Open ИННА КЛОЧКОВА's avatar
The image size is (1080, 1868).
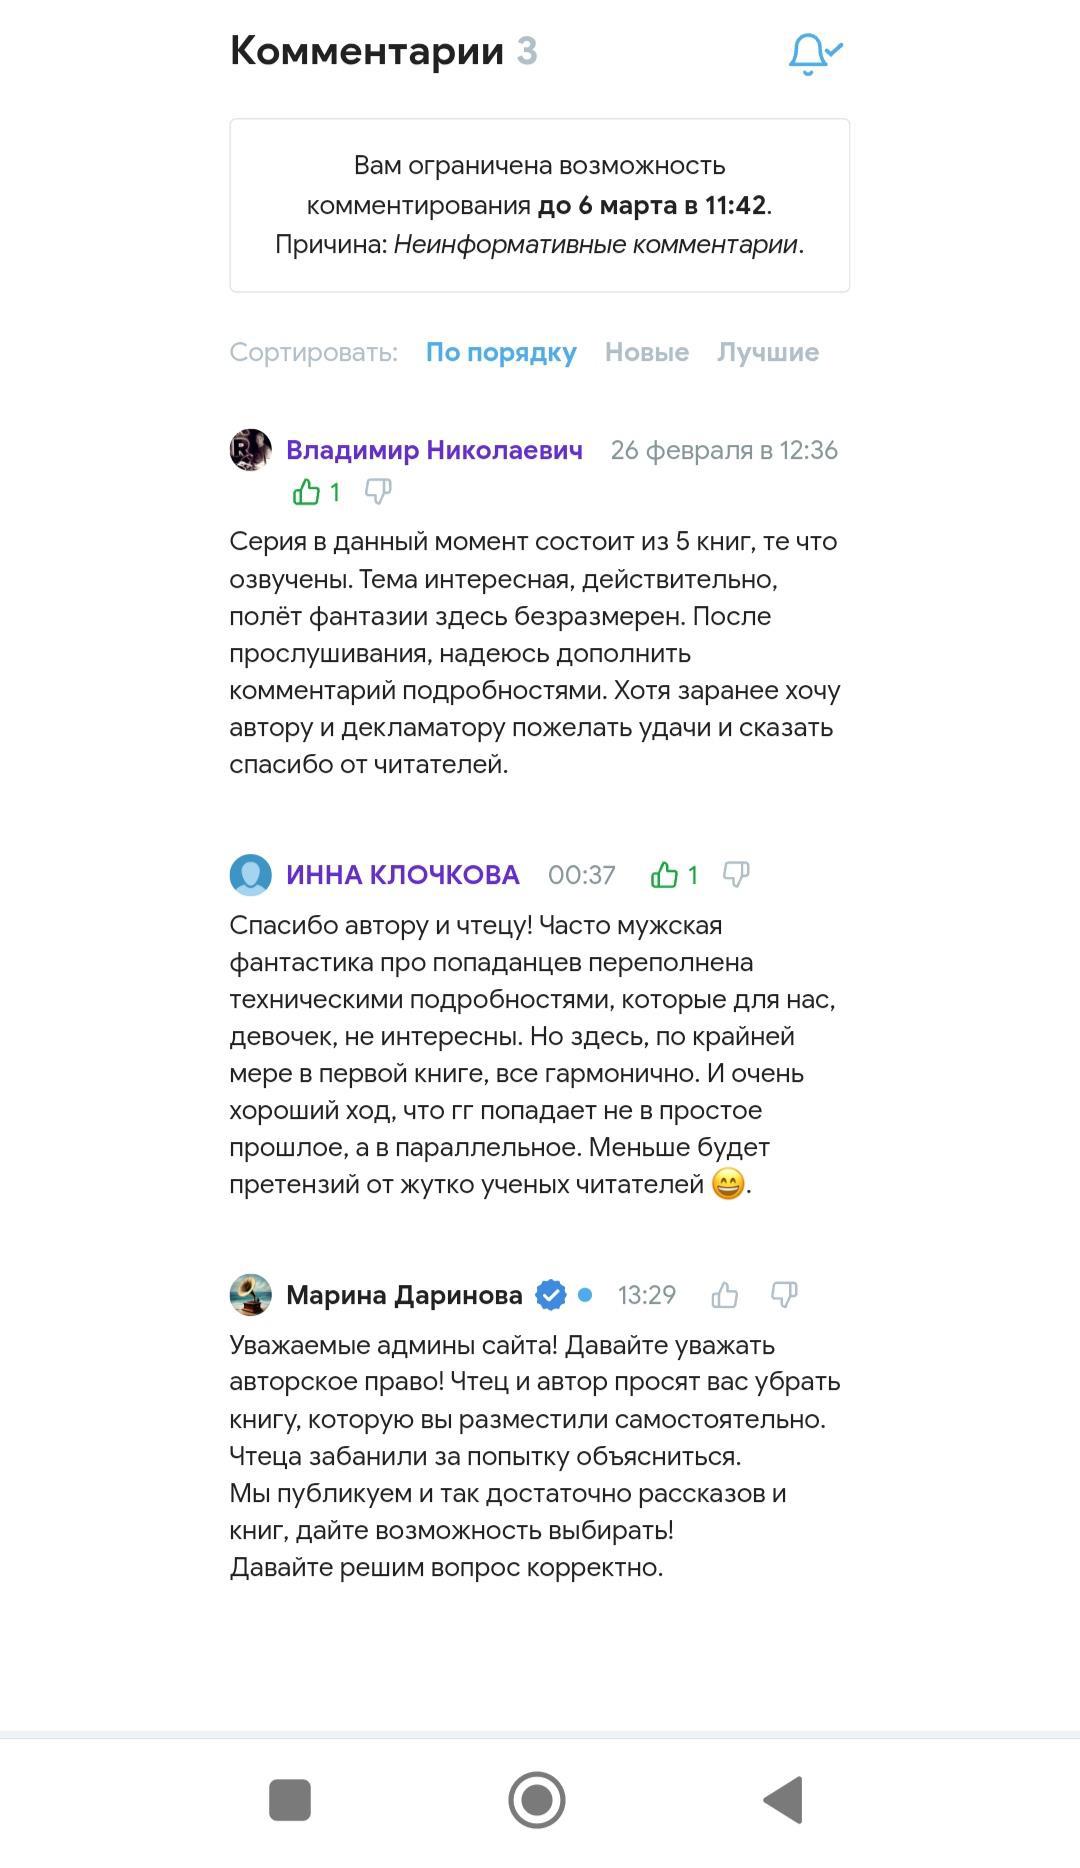click(x=251, y=875)
